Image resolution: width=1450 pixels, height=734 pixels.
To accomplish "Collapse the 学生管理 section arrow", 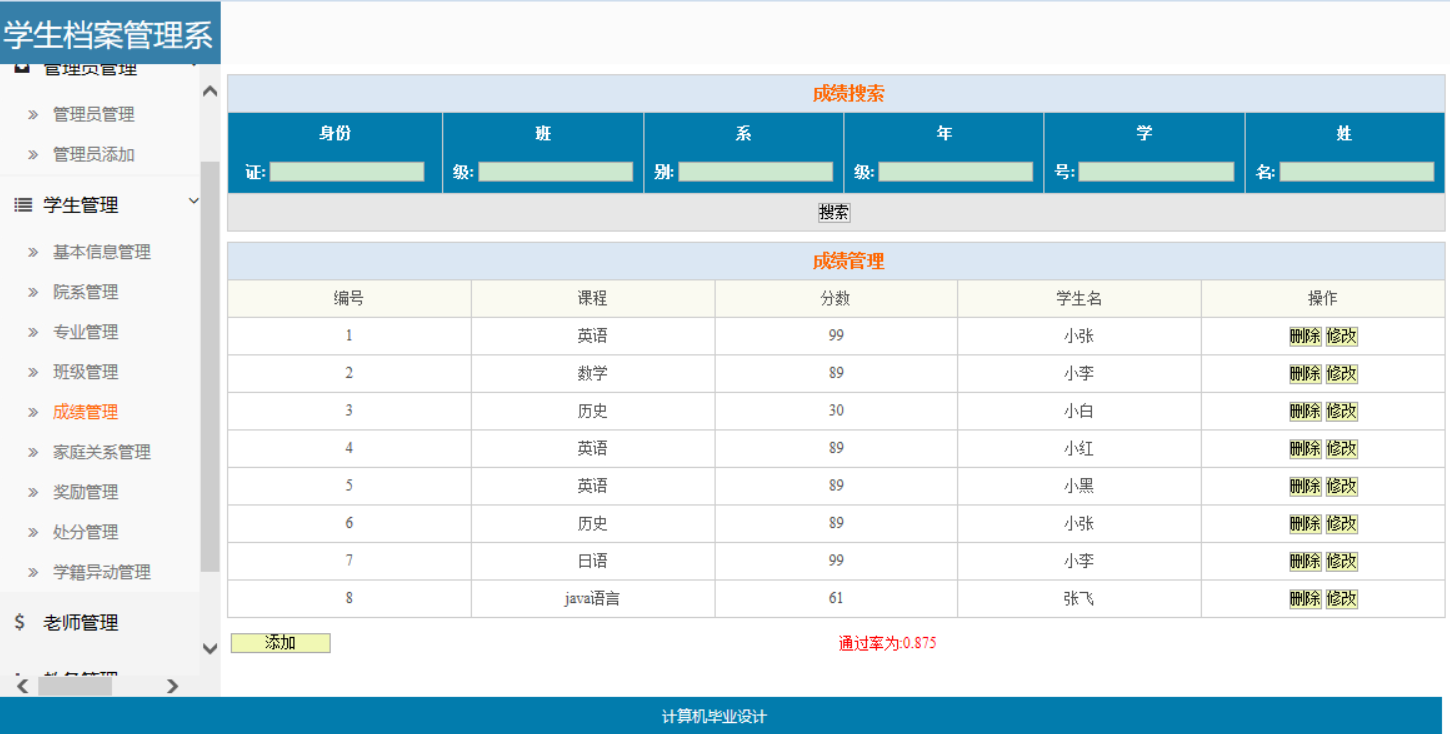I will [194, 202].
